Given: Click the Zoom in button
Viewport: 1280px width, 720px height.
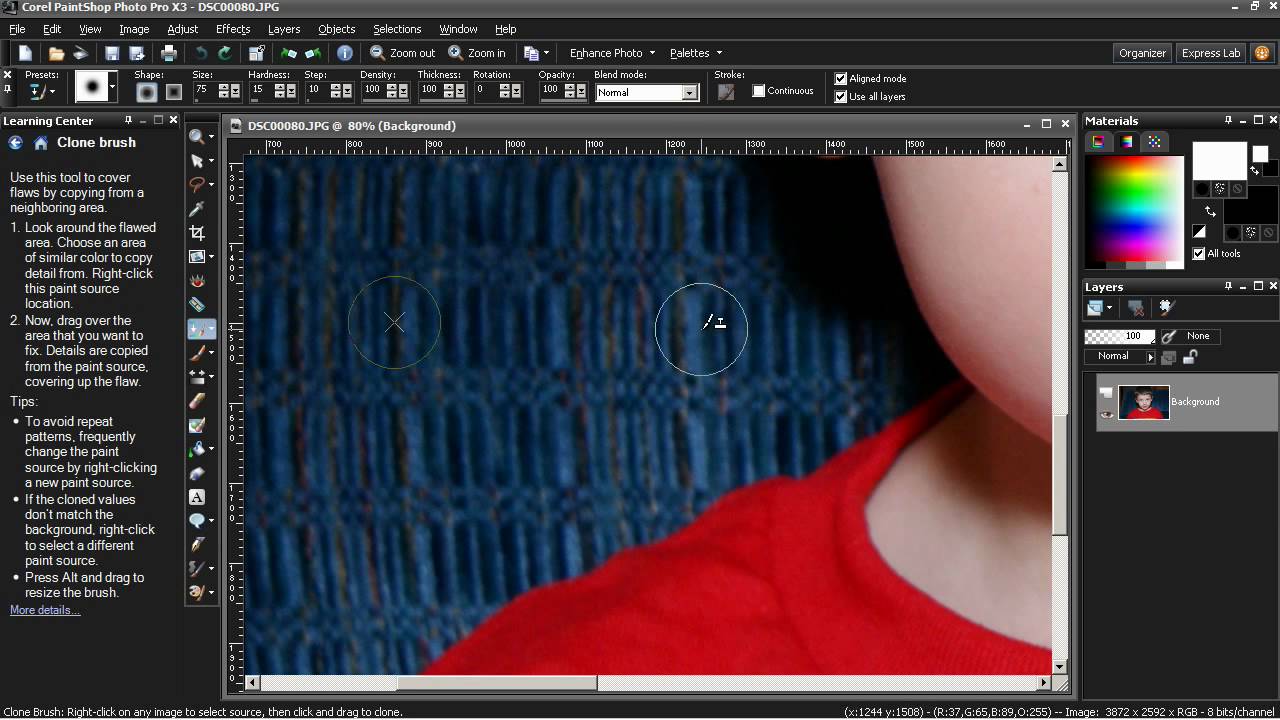Looking at the screenshot, I should point(477,53).
